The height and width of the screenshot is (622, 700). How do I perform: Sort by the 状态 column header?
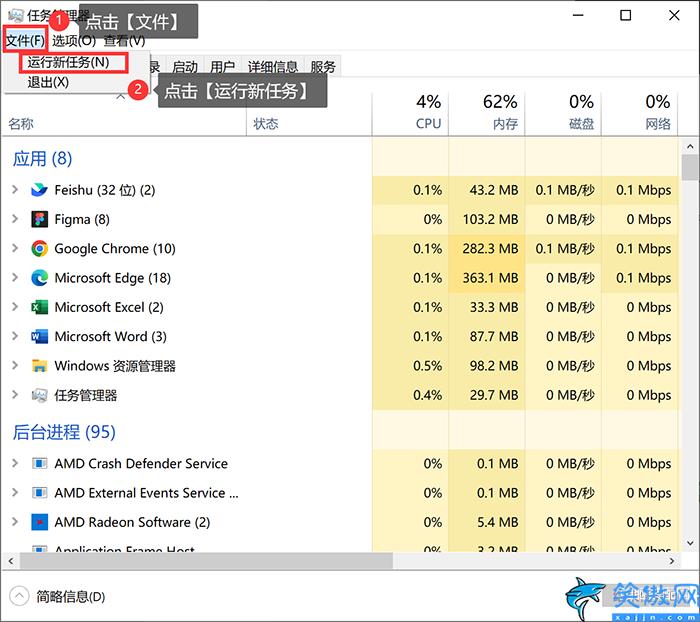[x=266, y=124]
